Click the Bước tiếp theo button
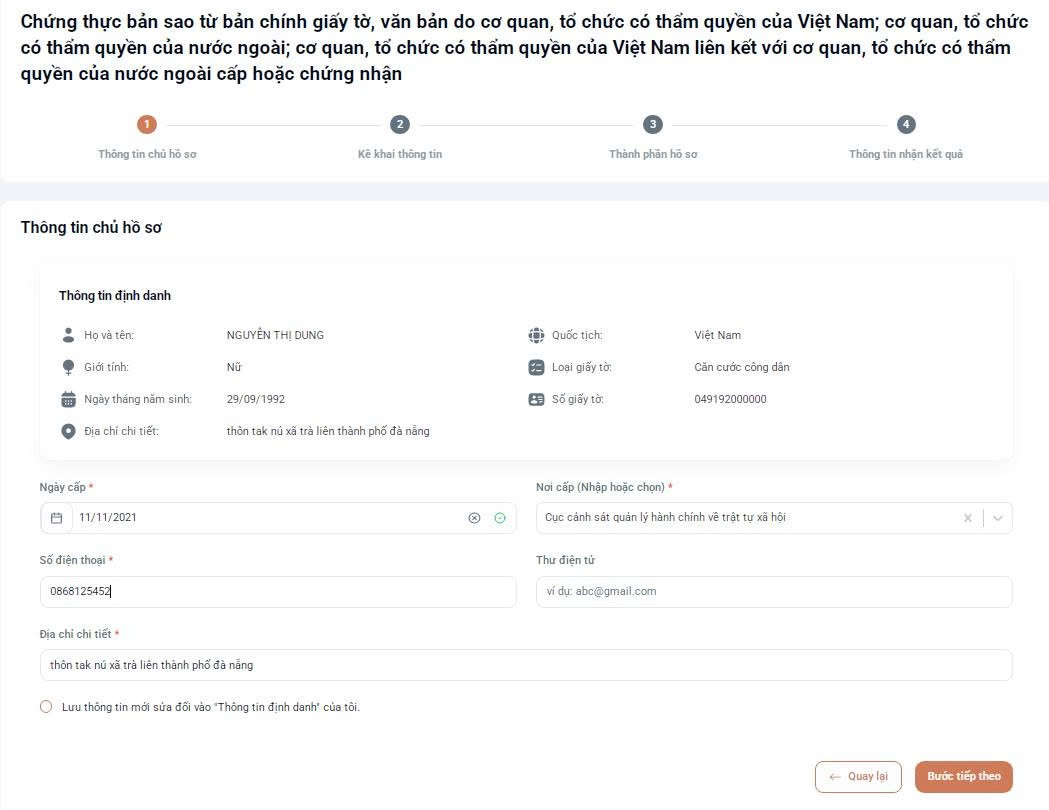The height and width of the screenshot is (810, 1049). click(963, 777)
